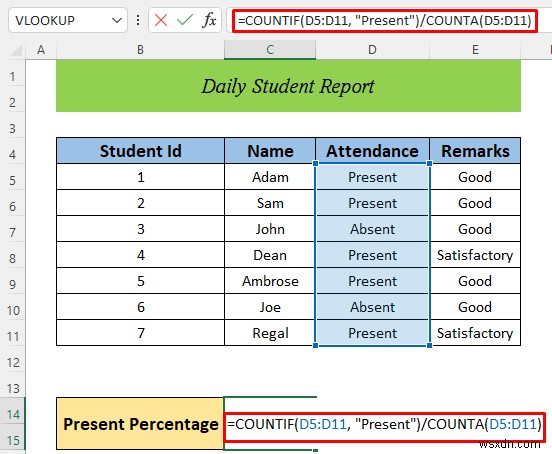Select the cell containing Dean

[x=270, y=255]
